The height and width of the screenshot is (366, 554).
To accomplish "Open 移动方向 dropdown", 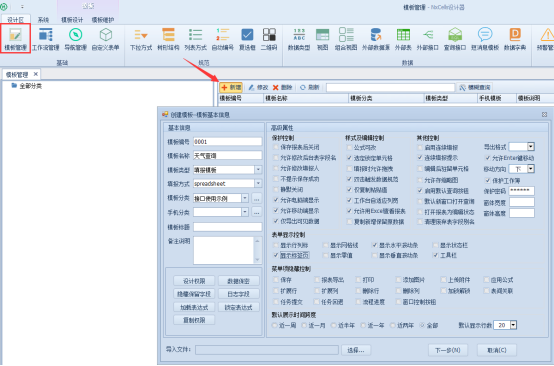I will point(531,169).
